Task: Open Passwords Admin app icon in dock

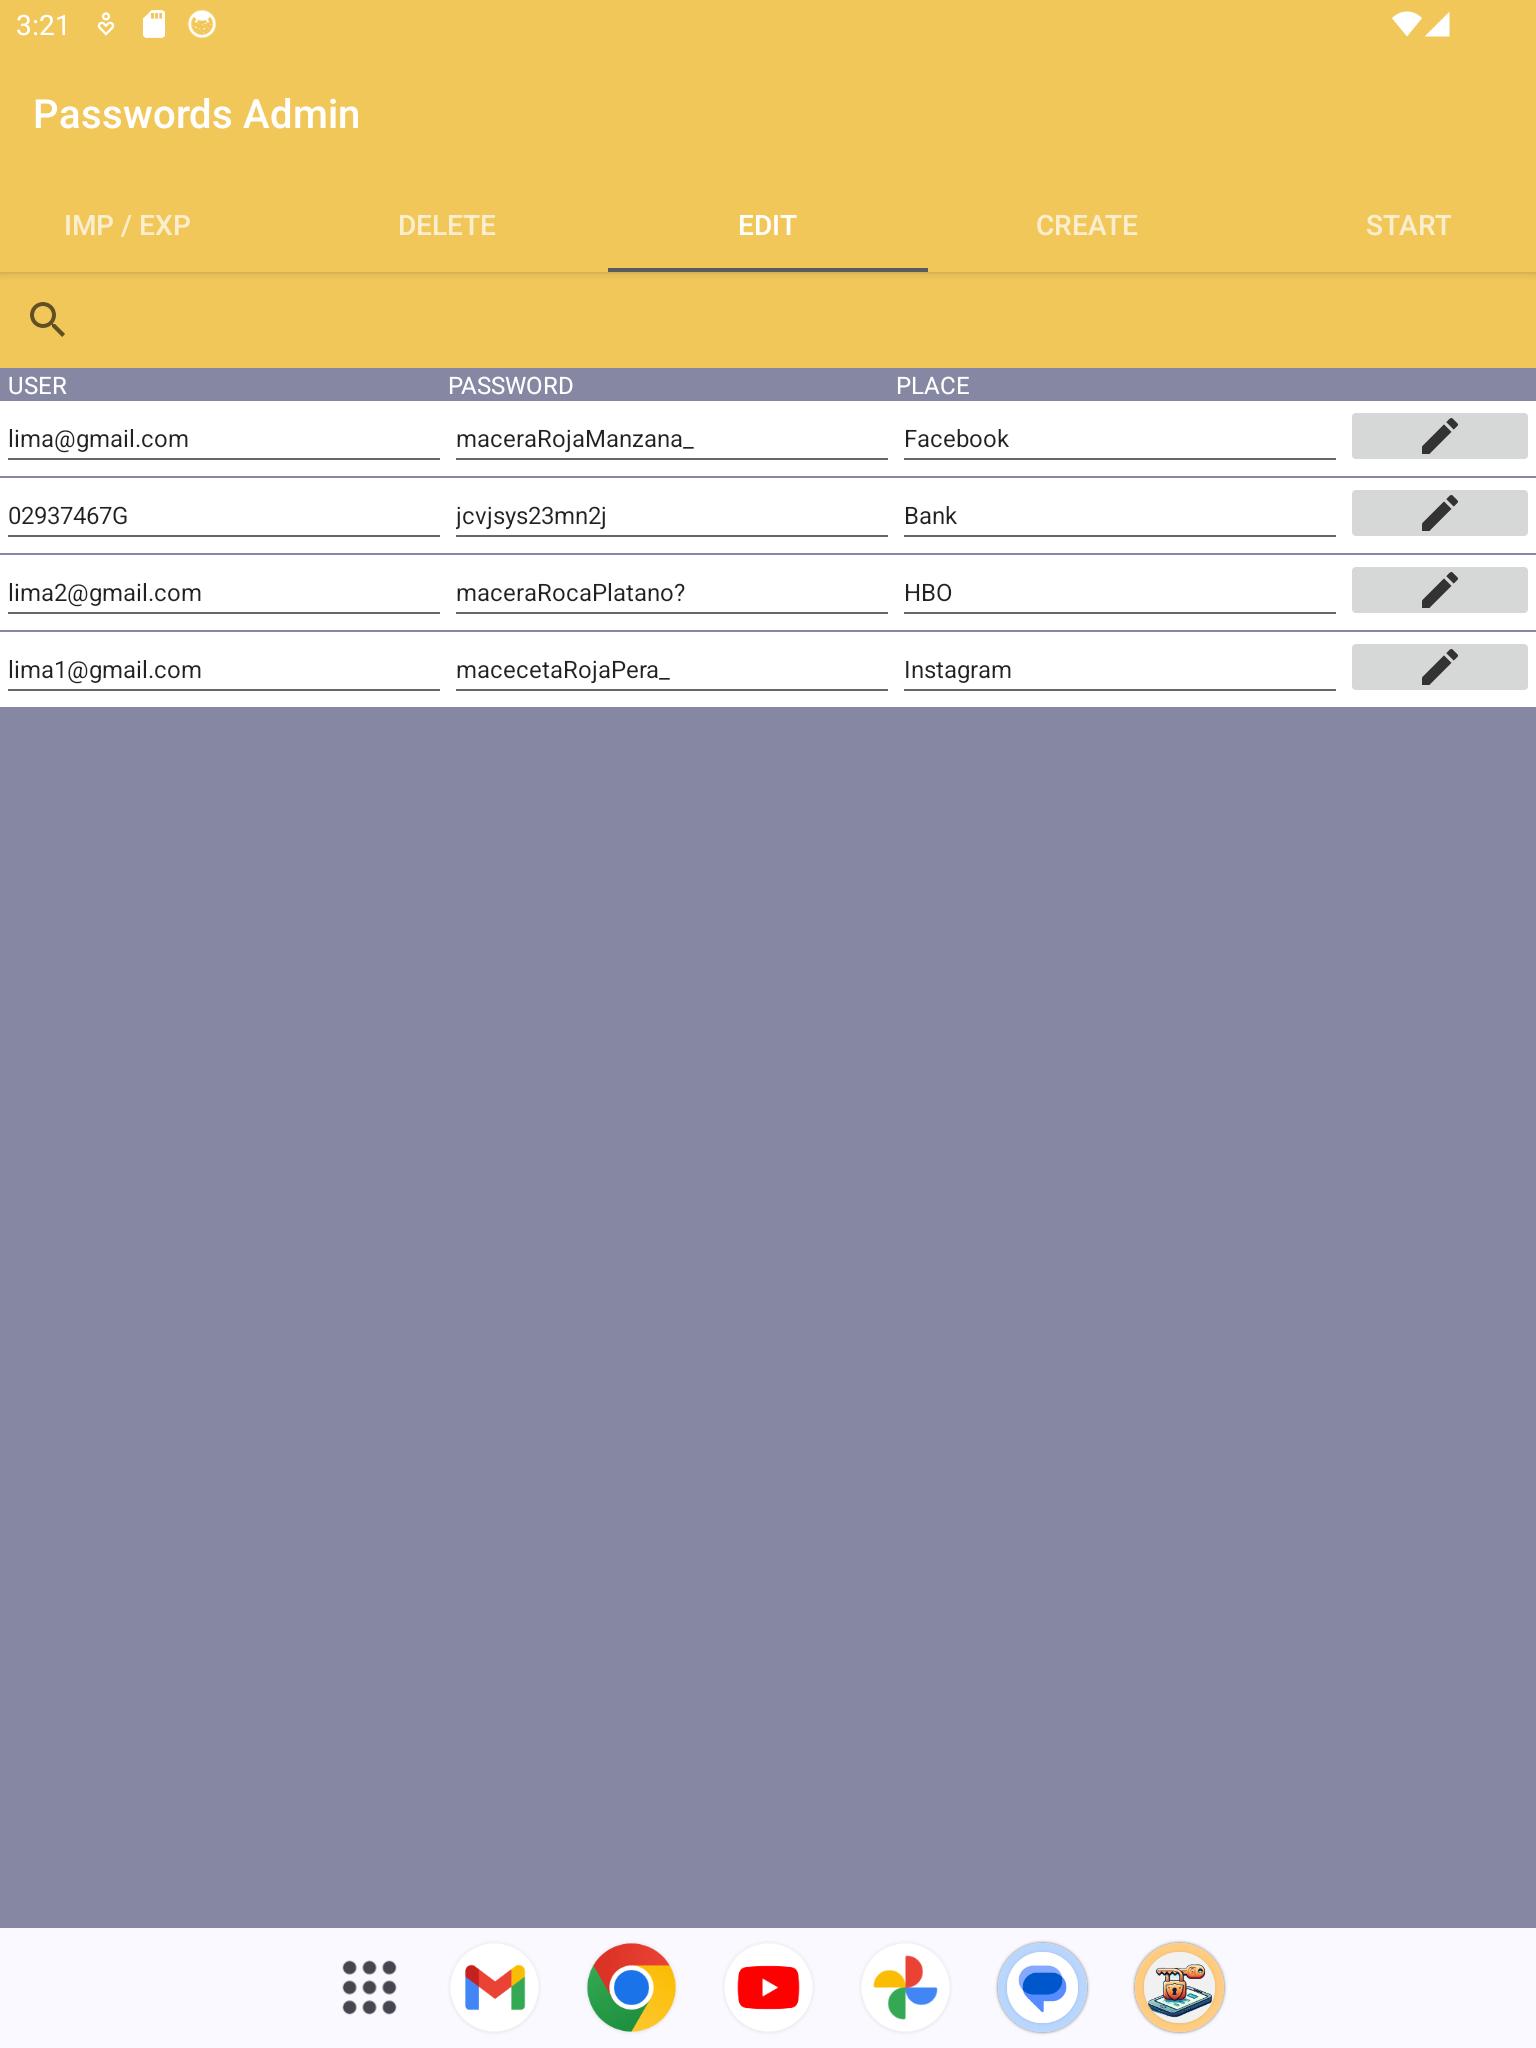Action: pos(1179,1987)
